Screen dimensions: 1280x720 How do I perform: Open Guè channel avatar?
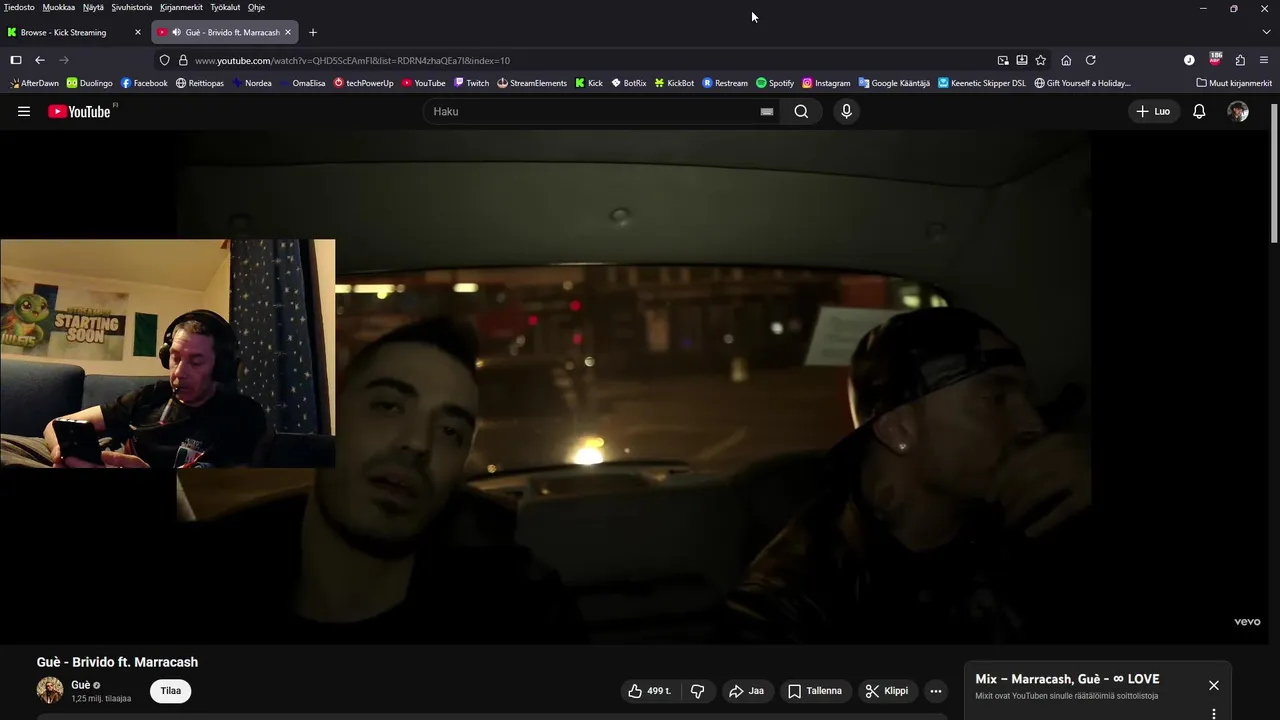pos(50,690)
